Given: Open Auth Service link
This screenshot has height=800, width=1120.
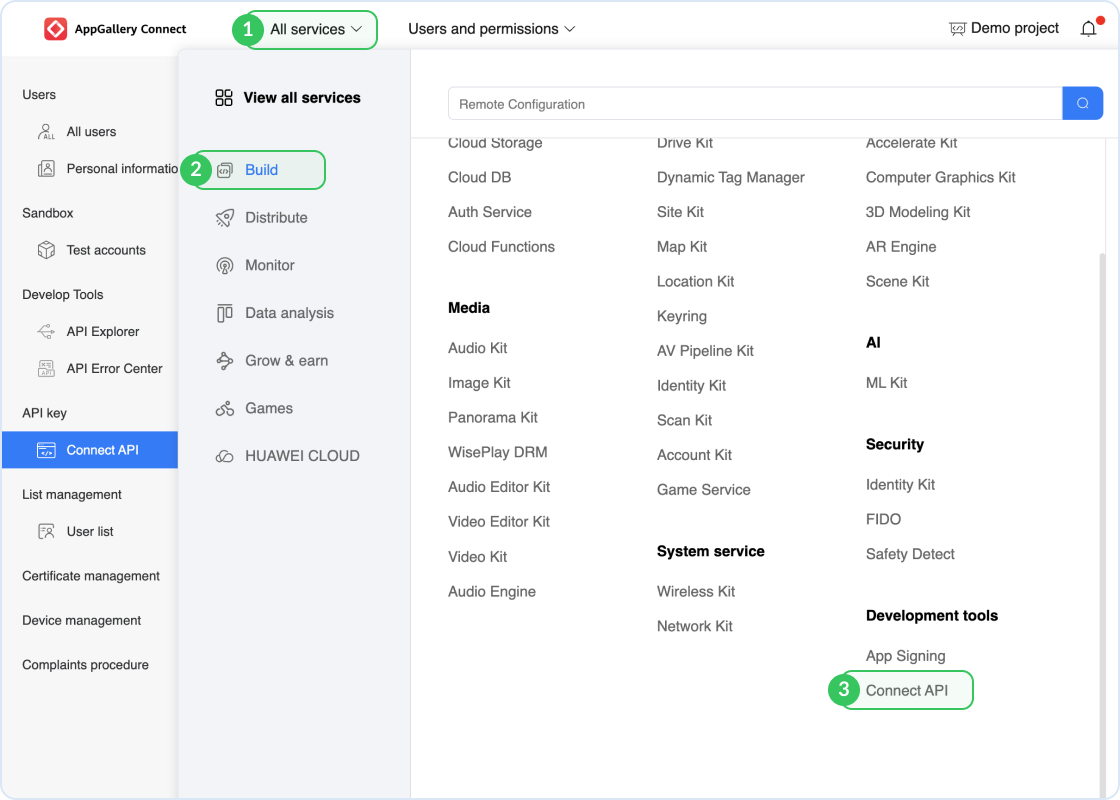Looking at the screenshot, I should click(490, 212).
